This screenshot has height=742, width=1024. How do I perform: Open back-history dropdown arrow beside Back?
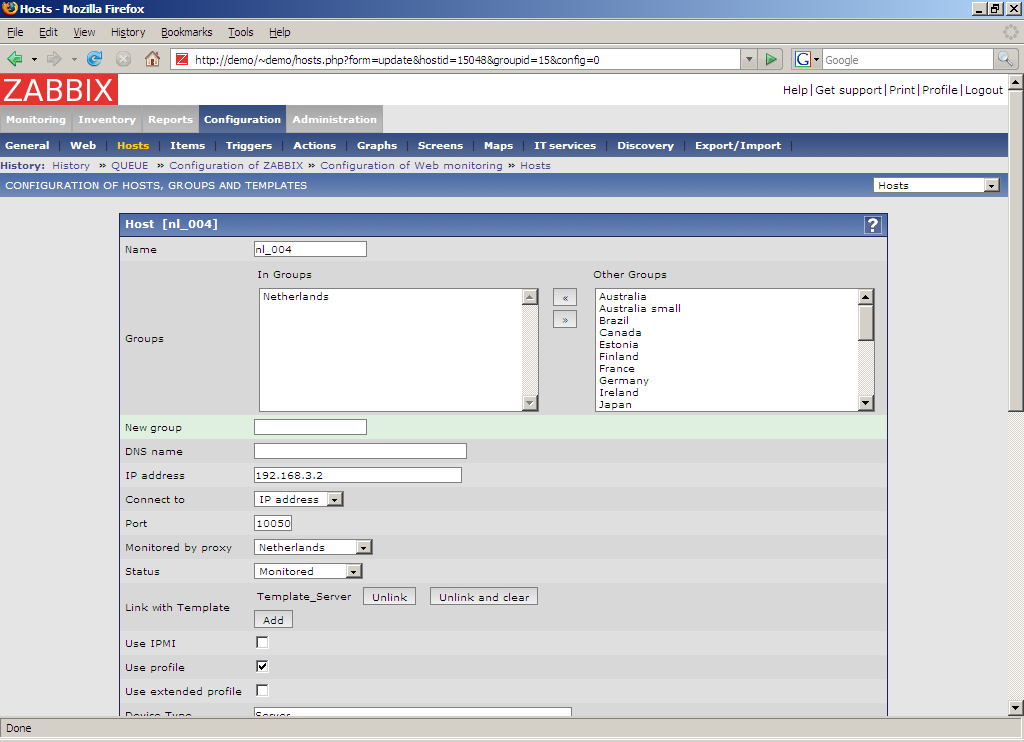(x=34, y=59)
